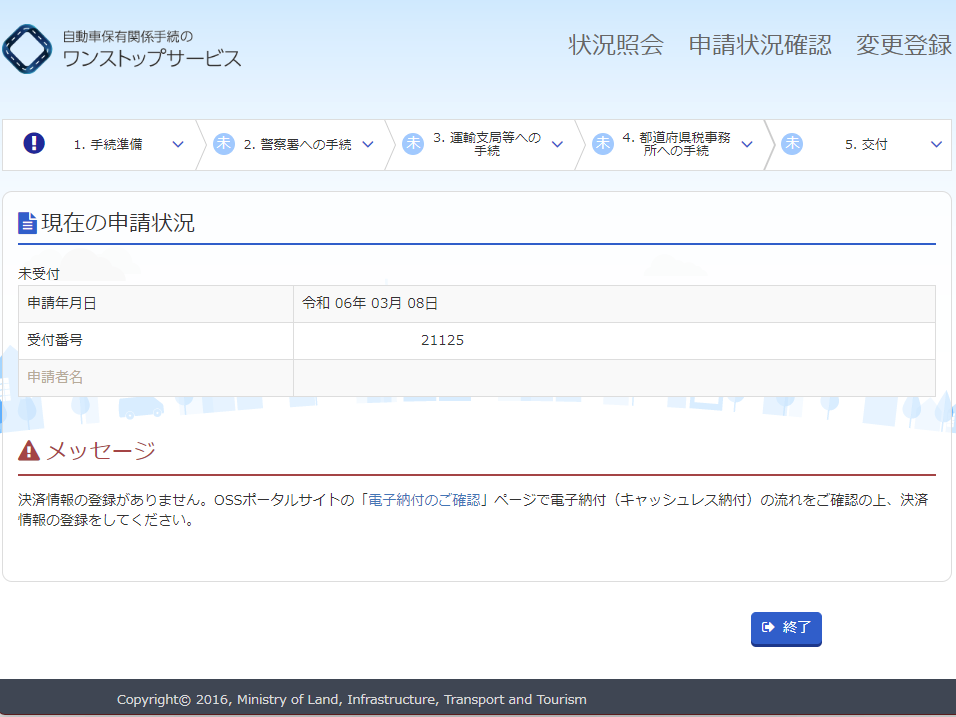Screen dimensions: 956x717
Task: Expand the 3. 運輸支局等への手続 chevron
Action: tap(557, 144)
